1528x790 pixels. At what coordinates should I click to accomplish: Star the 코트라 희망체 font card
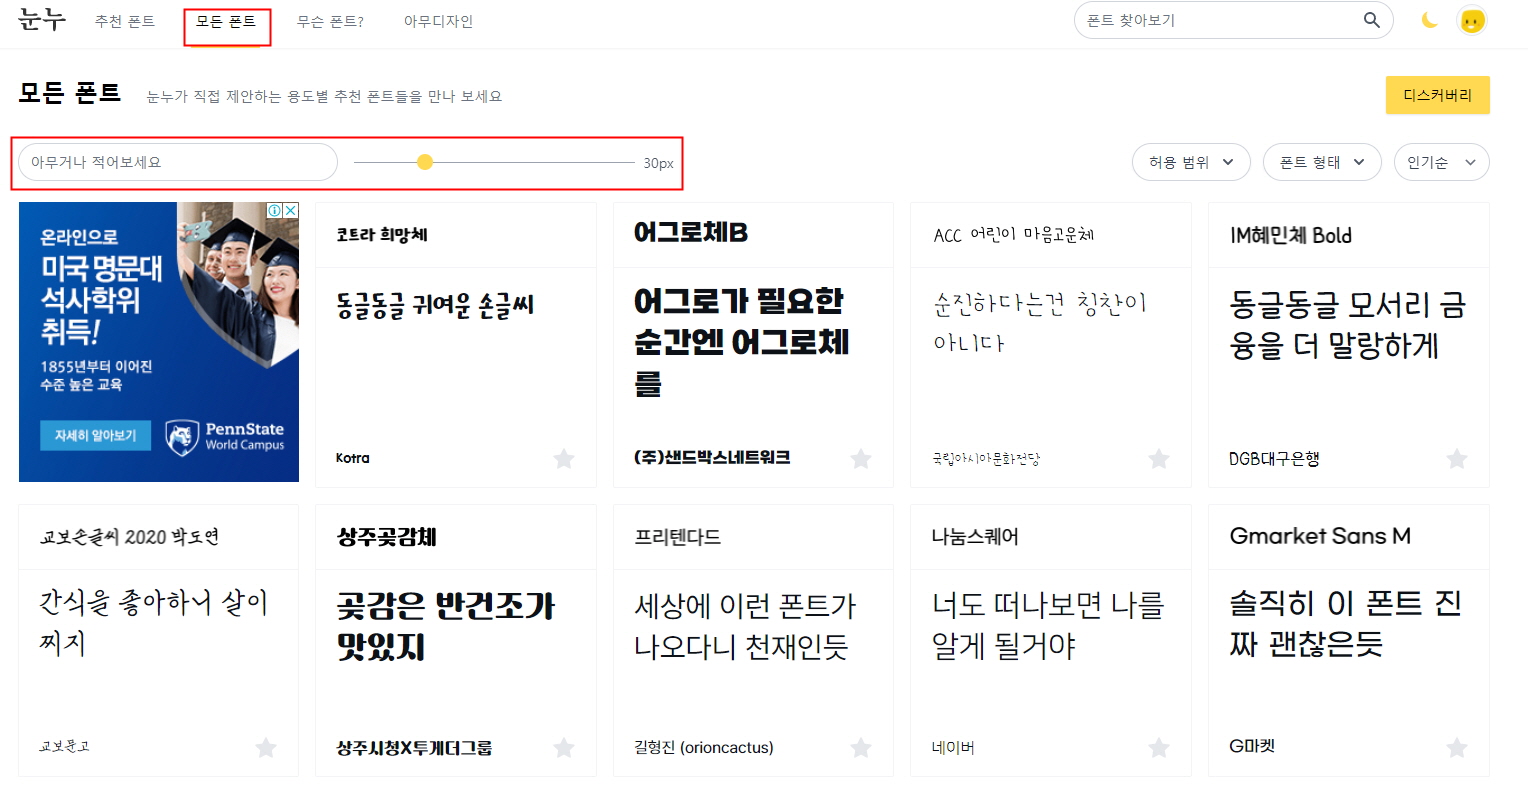[x=564, y=458]
